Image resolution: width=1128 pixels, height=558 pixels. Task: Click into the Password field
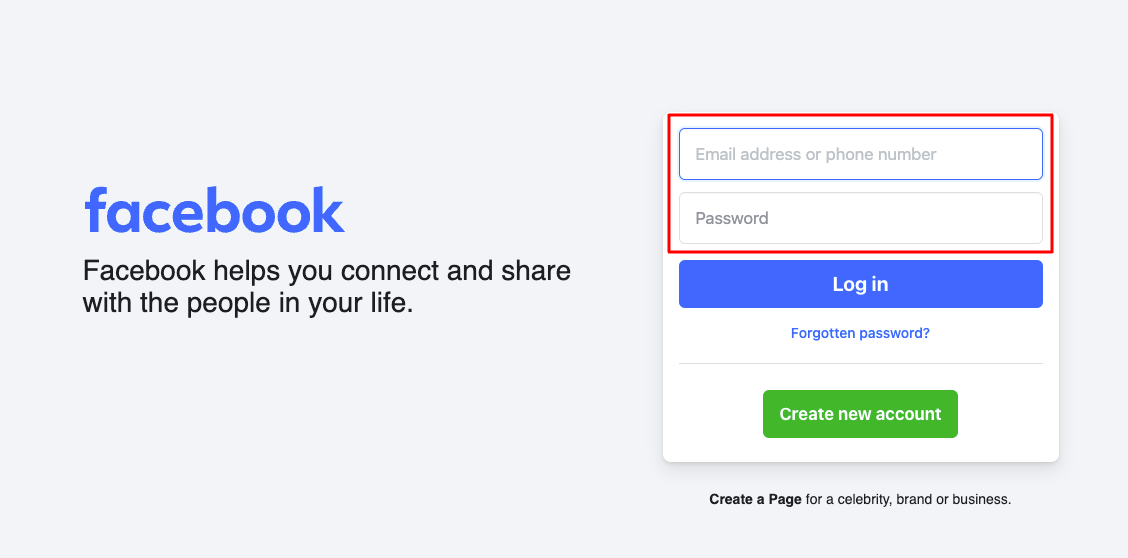[860, 218]
